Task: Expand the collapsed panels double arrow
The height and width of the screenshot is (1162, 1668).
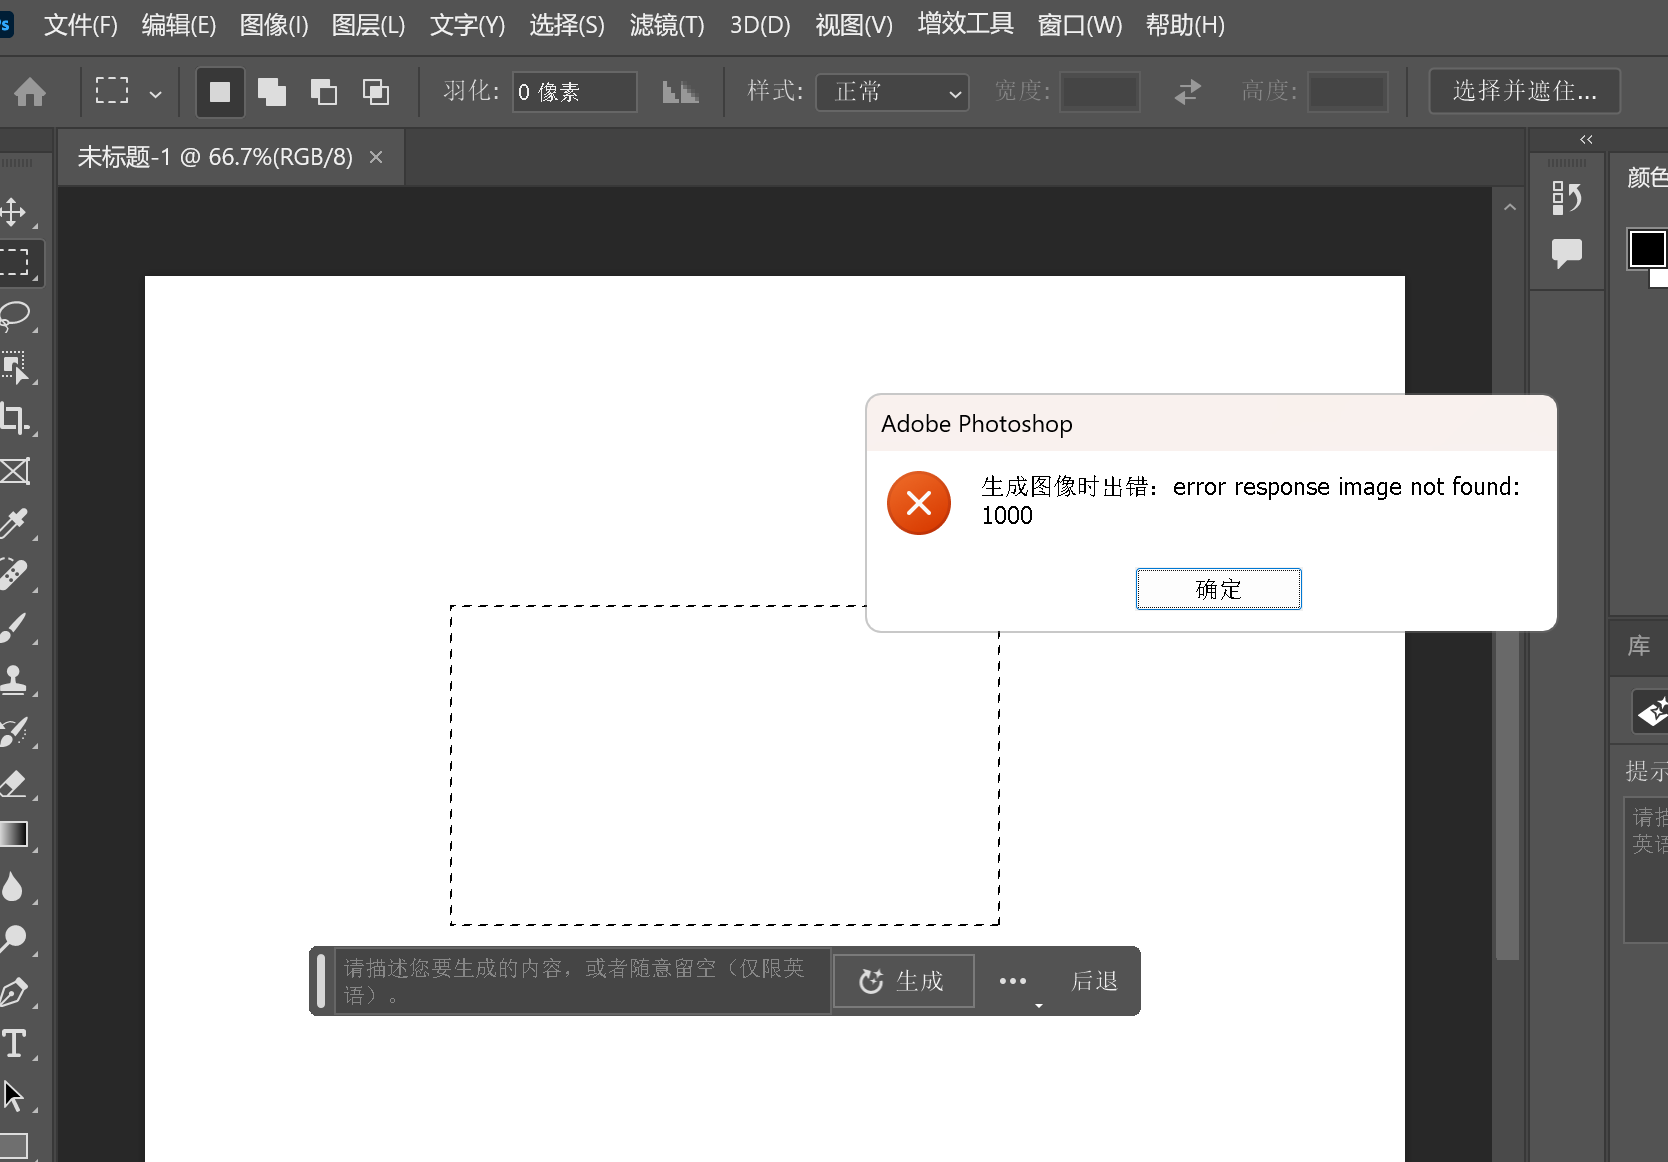Action: coord(1586,139)
